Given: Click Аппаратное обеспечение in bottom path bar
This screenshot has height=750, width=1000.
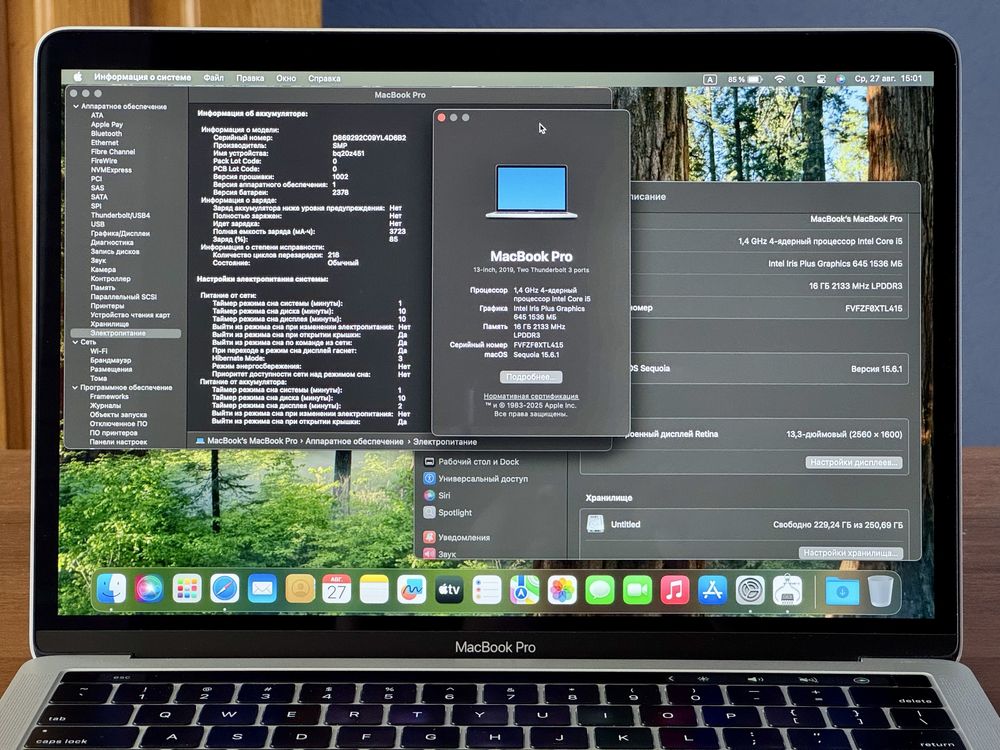Looking at the screenshot, I should [354, 441].
